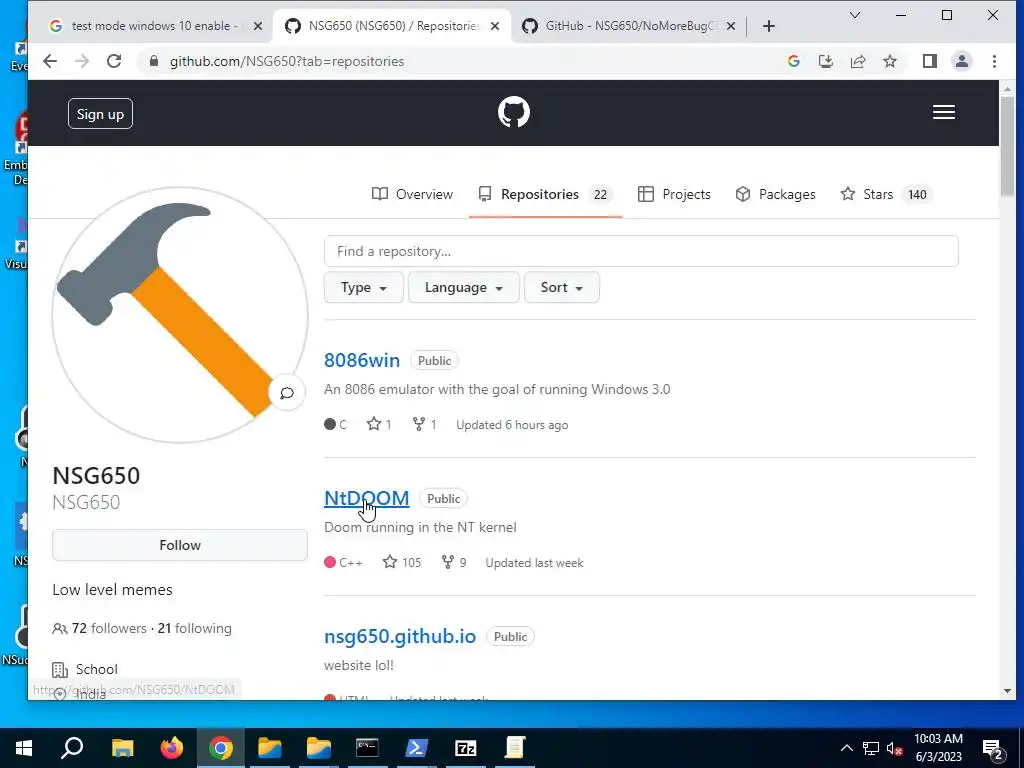The image size is (1024, 768).
Task: Open taskbar search magnifier
Action: point(72,748)
